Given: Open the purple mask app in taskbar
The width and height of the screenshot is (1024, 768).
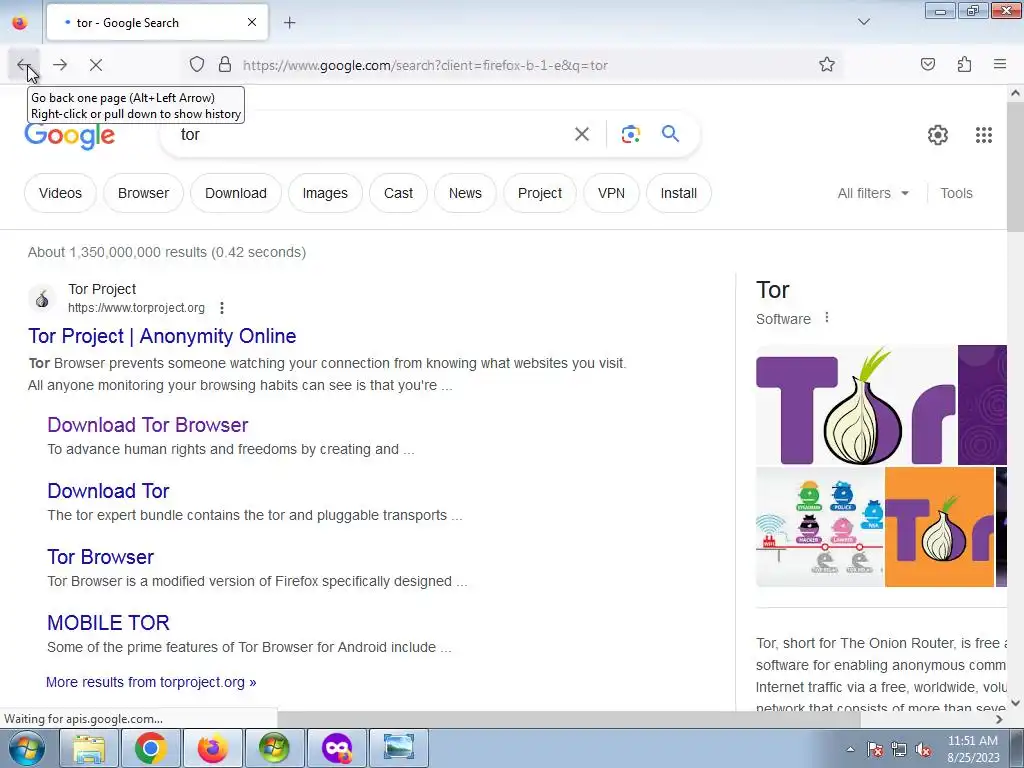Looking at the screenshot, I should pyautogui.click(x=336, y=748).
